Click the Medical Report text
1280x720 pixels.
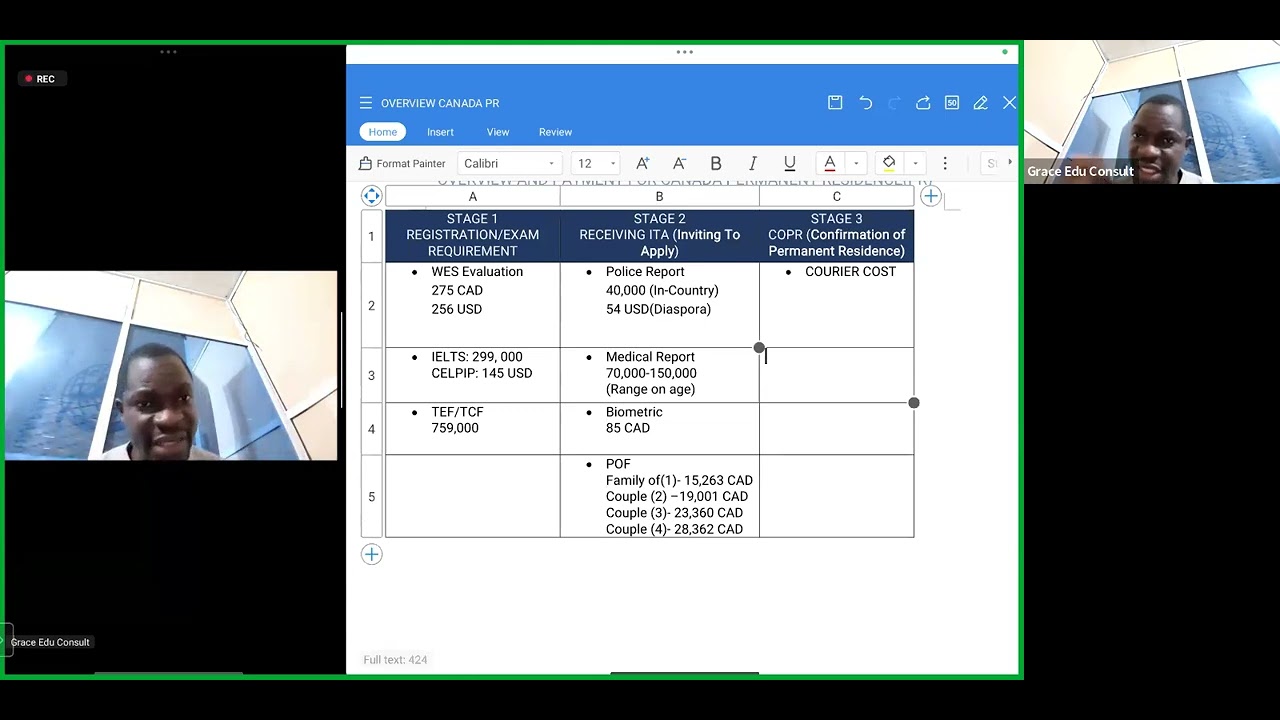650,357
